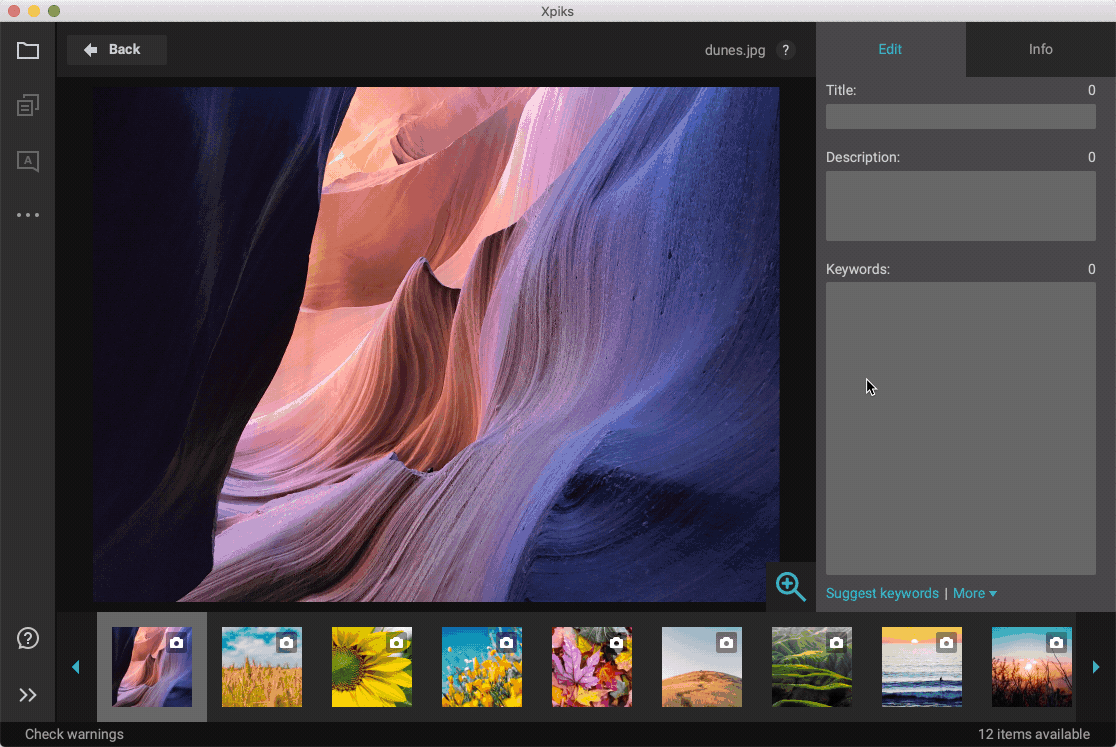
Task: Click Check warnings in the status bar
Action: pos(74,735)
